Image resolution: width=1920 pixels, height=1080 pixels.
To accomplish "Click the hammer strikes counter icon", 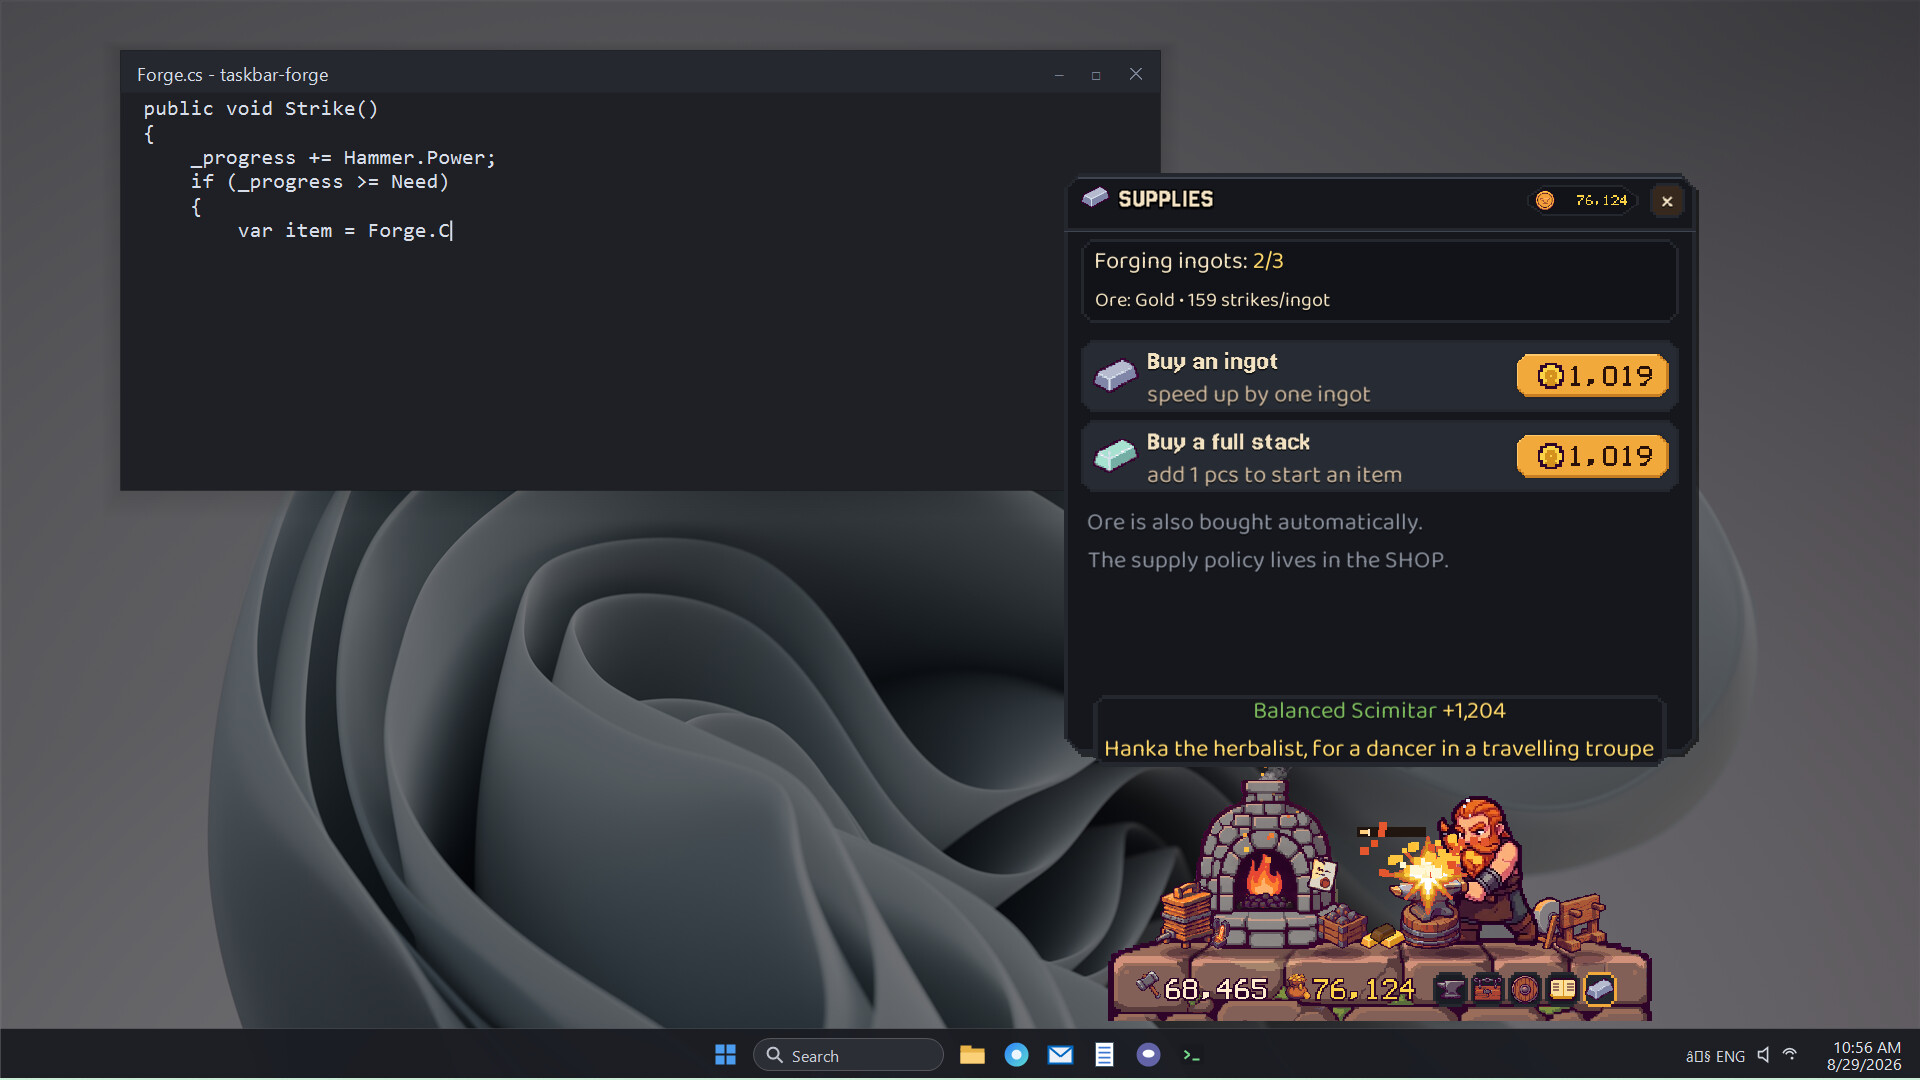I will 1148,986.
